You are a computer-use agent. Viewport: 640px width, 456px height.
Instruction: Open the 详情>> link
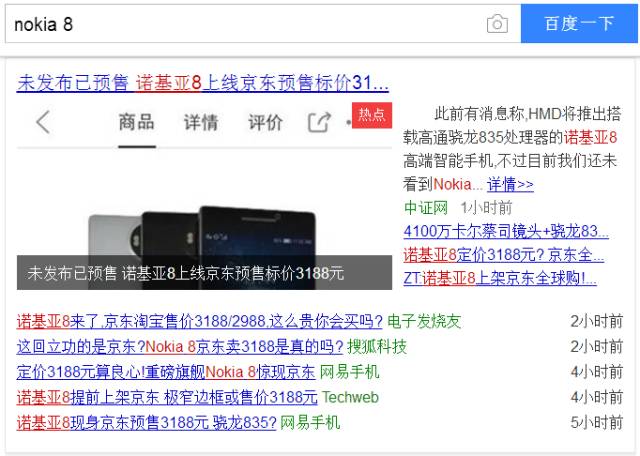point(510,185)
